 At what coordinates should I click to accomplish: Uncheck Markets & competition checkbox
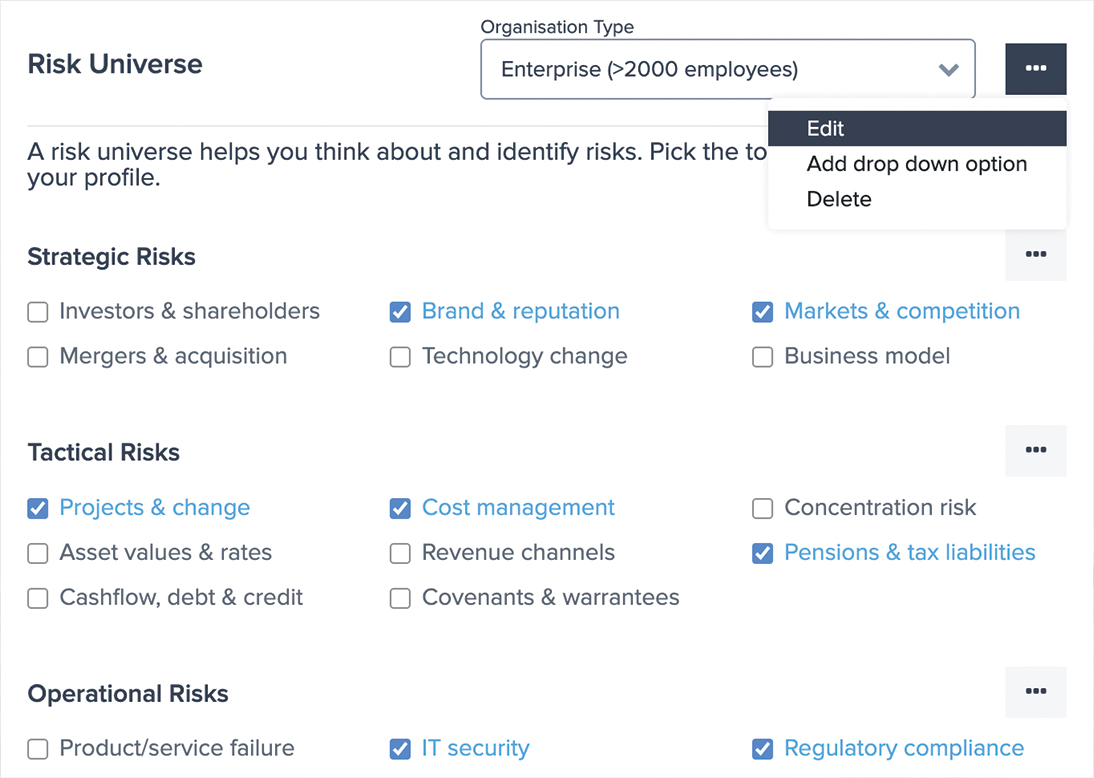(763, 312)
